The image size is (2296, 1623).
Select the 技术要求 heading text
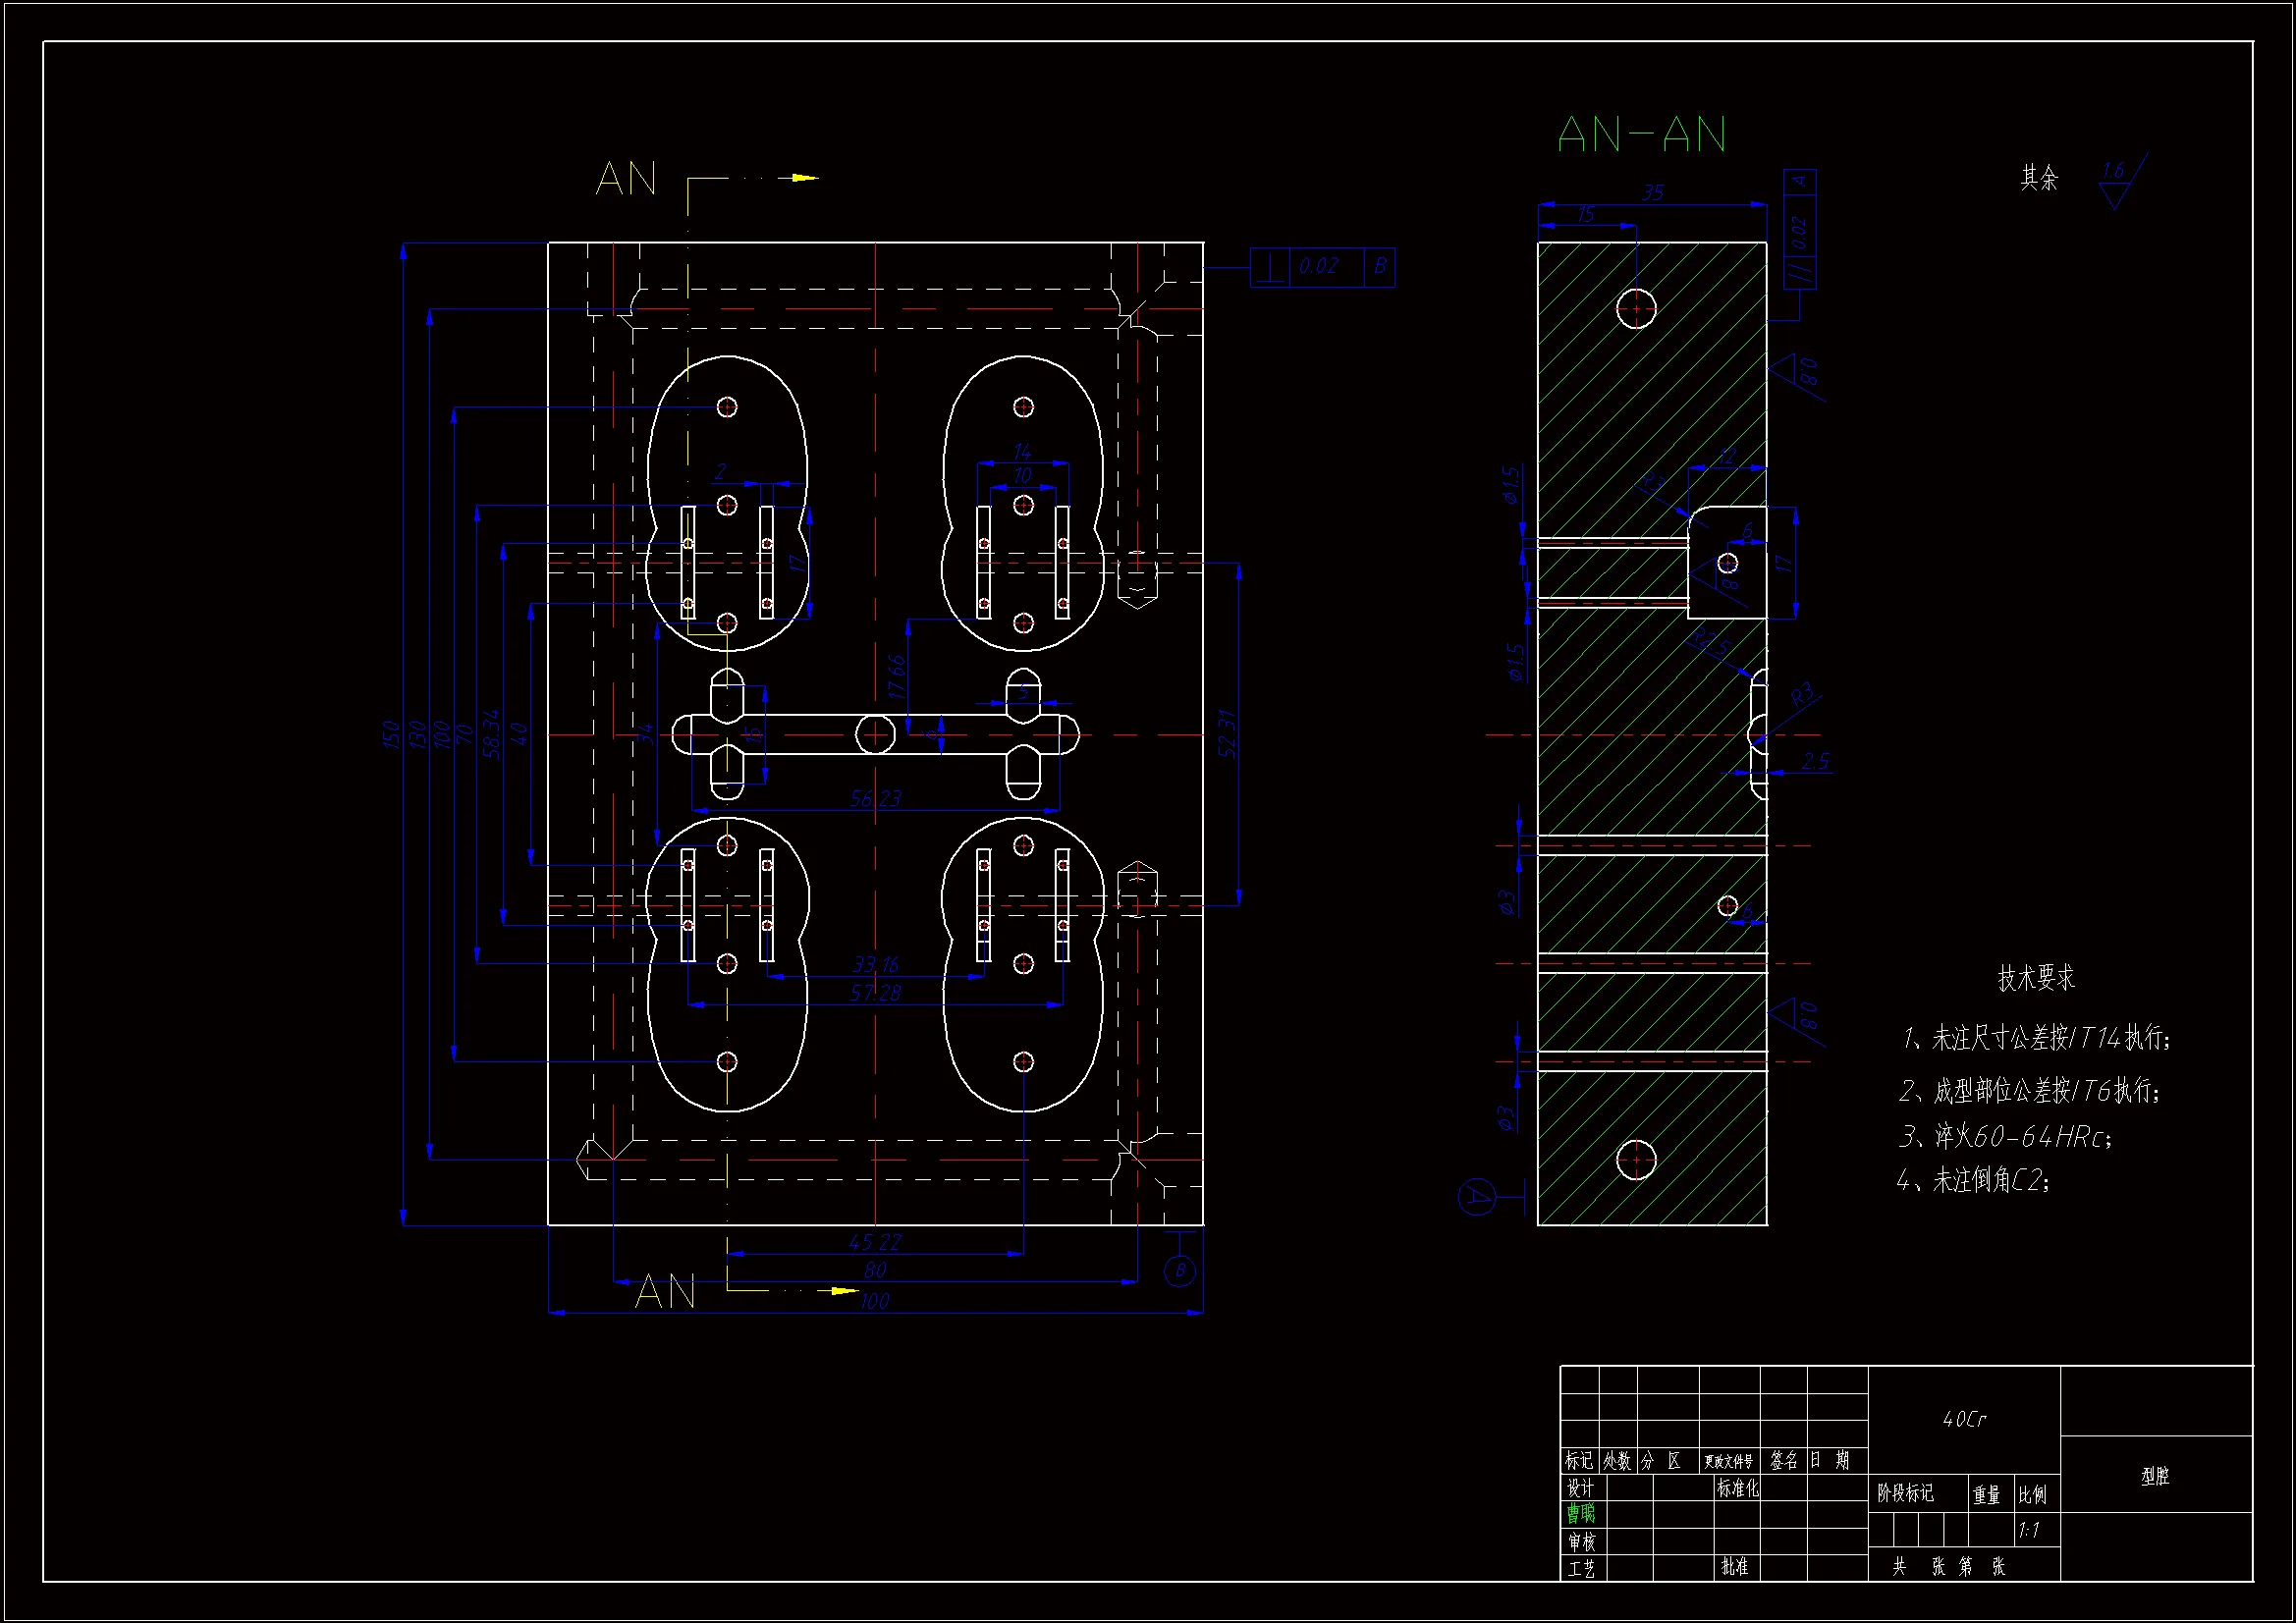(2036, 977)
